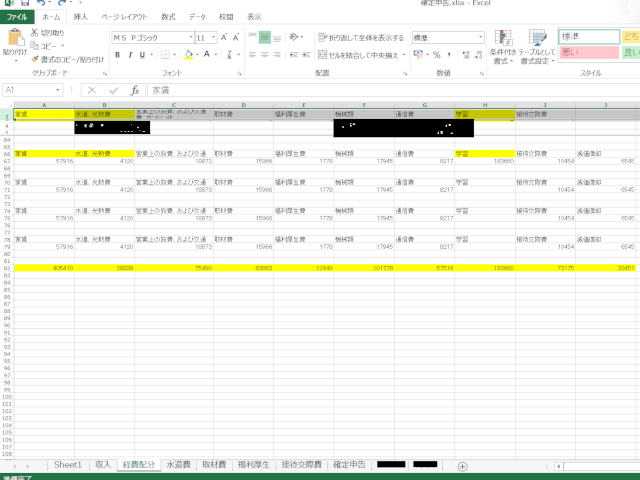Click the cell Borders icon
Viewport: 640px width, 480px height.
point(165,55)
